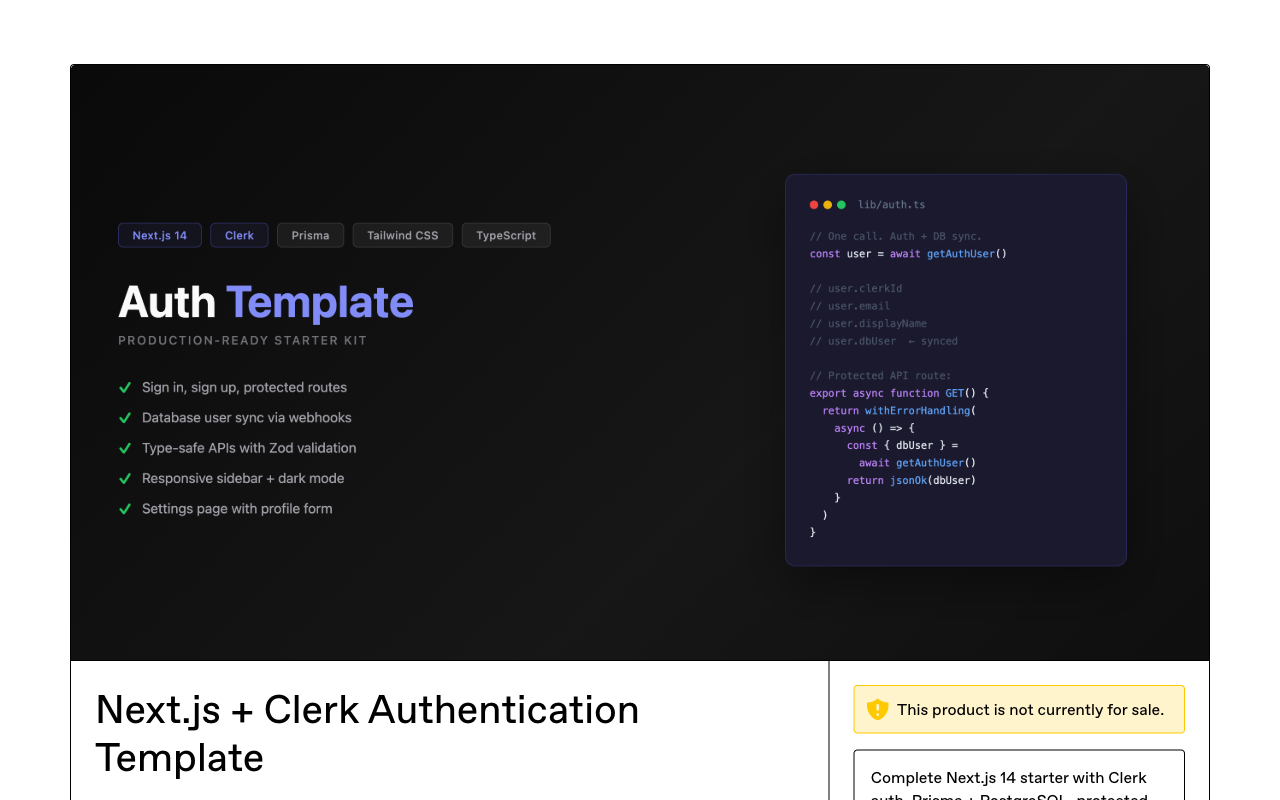
Task: Expand the 'not for sale' notice banner
Action: point(1018,709)
